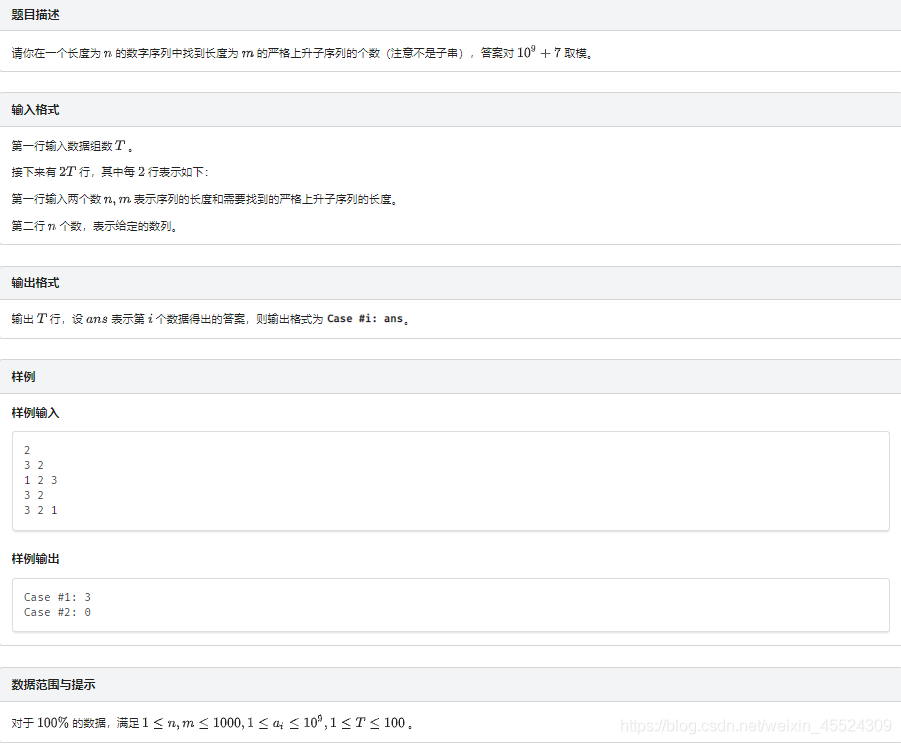Click the 输入格式 section heading
This screenshot has width=901, height=744.
35,110
